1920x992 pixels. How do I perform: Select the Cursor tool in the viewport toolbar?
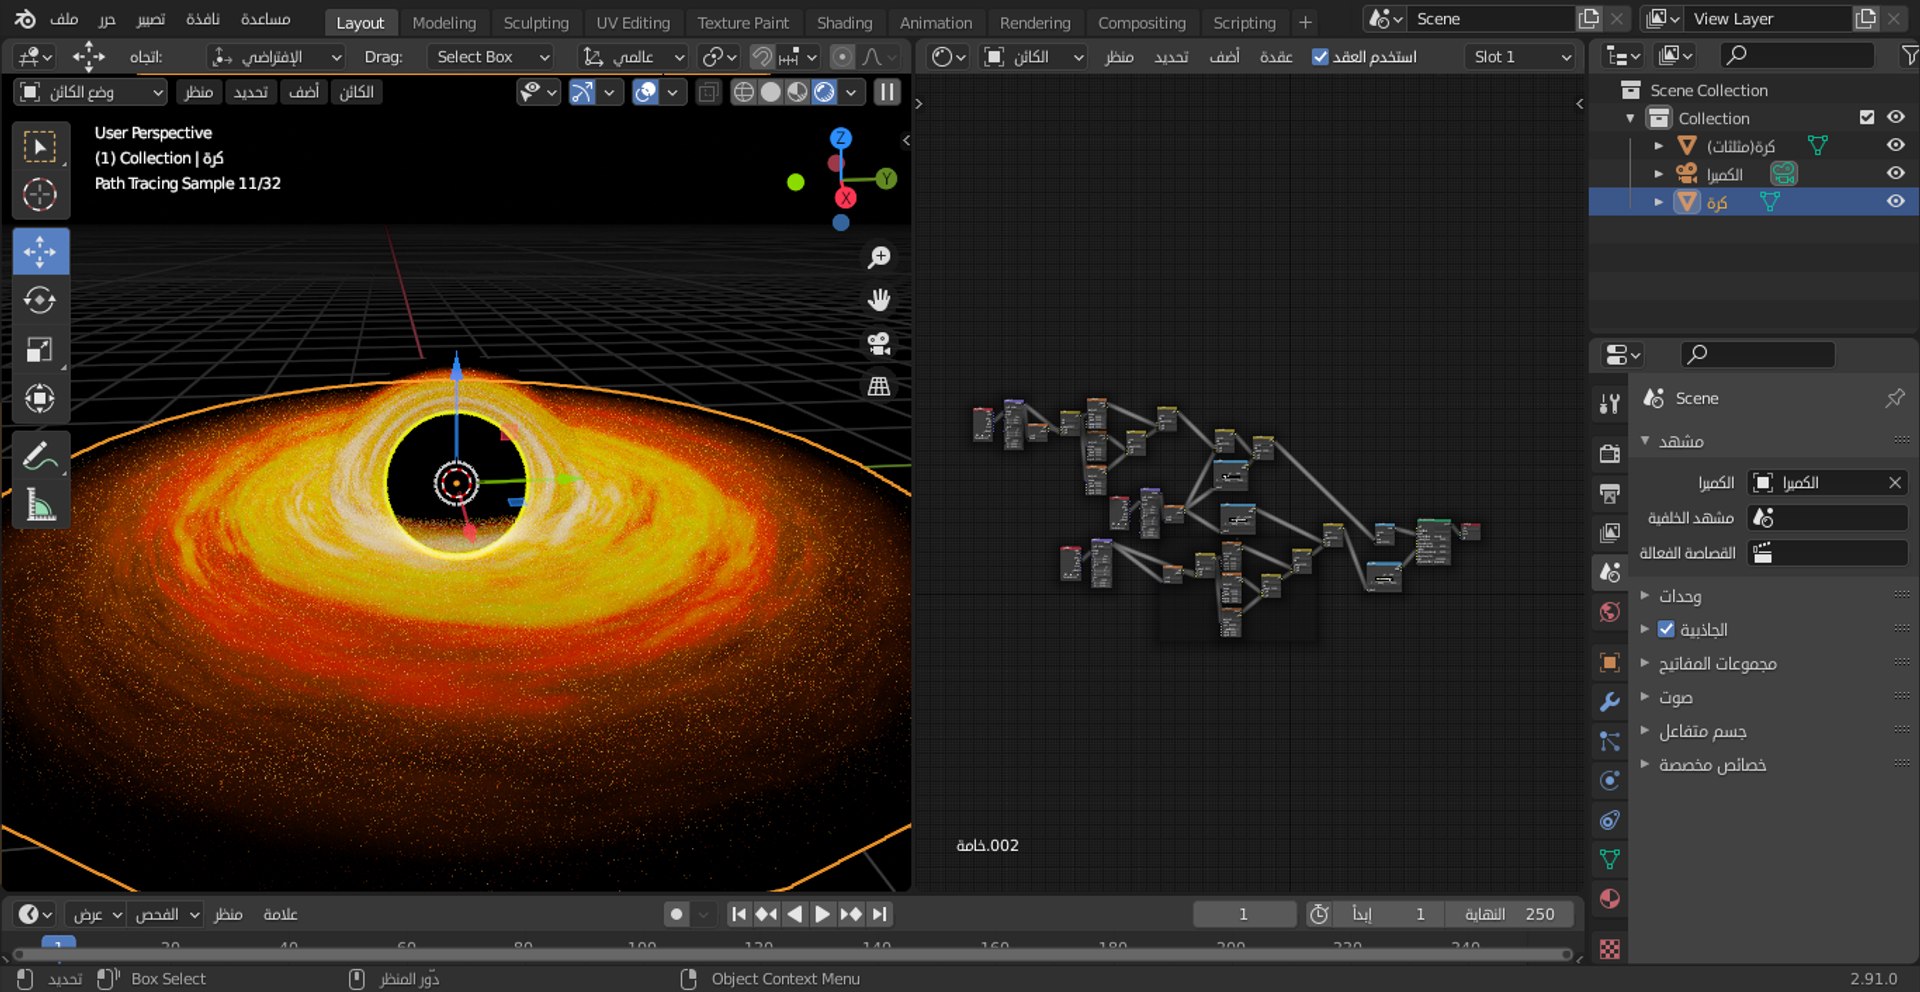pos(40,195)
